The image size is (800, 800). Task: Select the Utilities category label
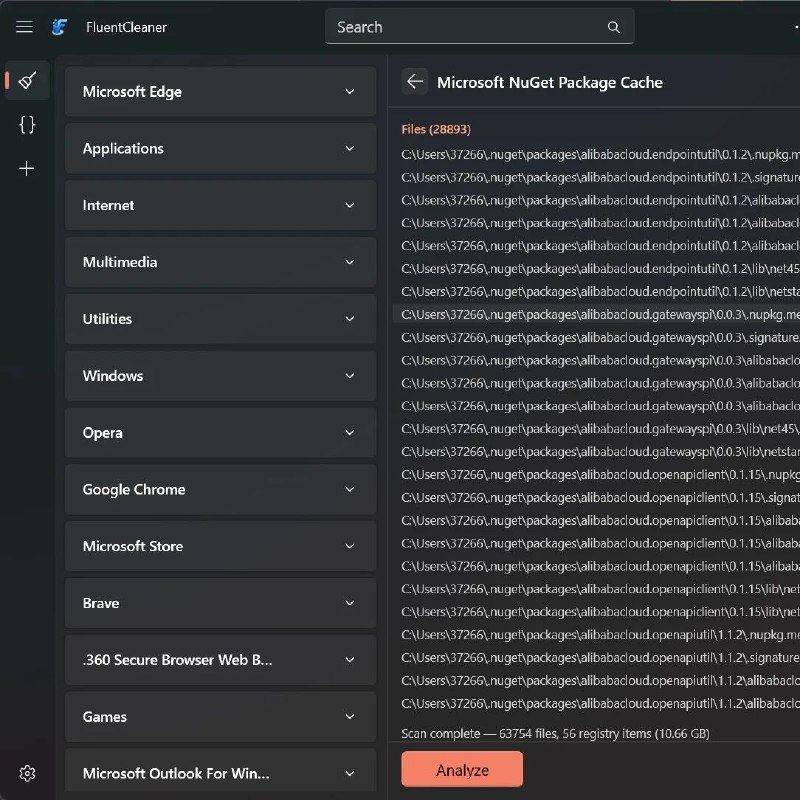click(107, 319)
